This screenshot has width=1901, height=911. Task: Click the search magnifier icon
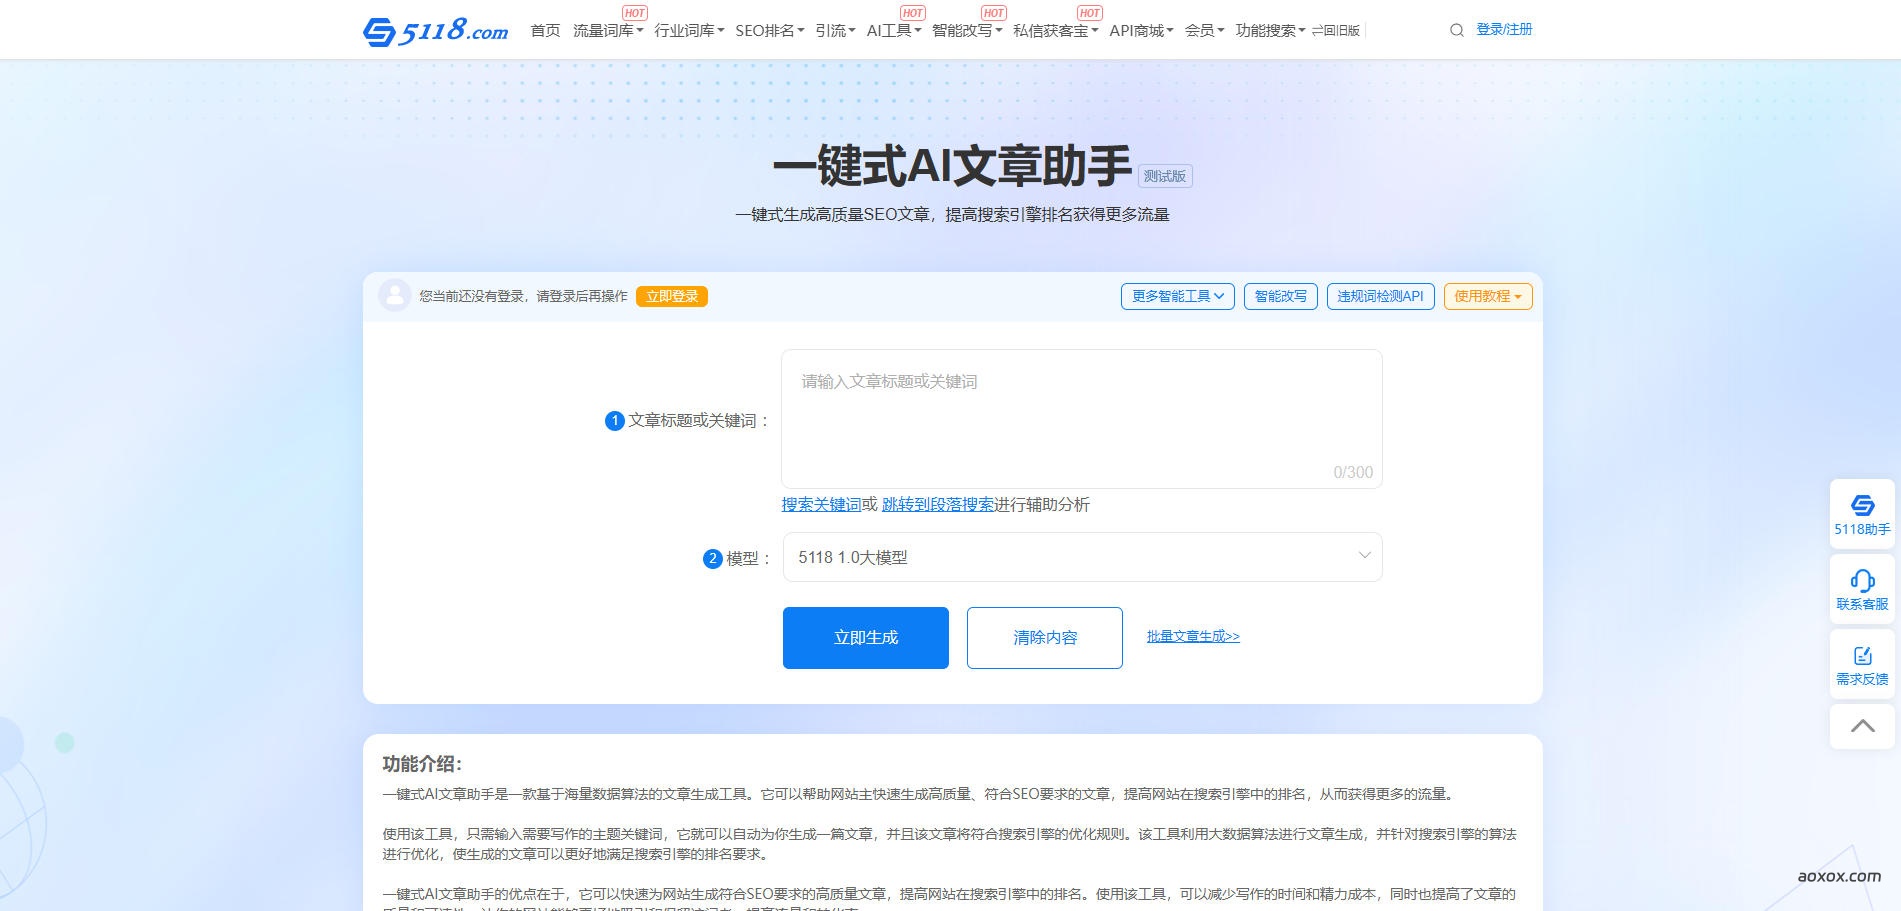(1456, 30)
